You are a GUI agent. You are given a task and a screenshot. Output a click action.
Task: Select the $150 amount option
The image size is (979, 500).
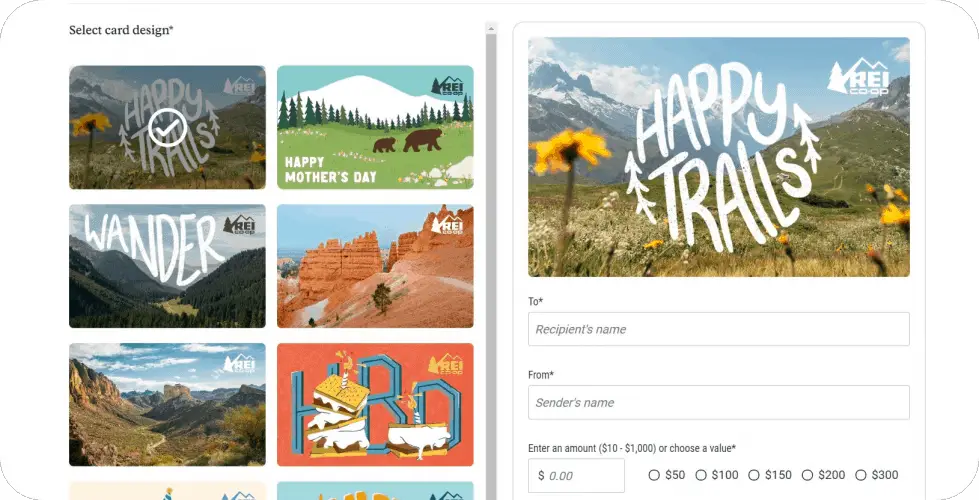pyautogui.click(x=754, y=475)
